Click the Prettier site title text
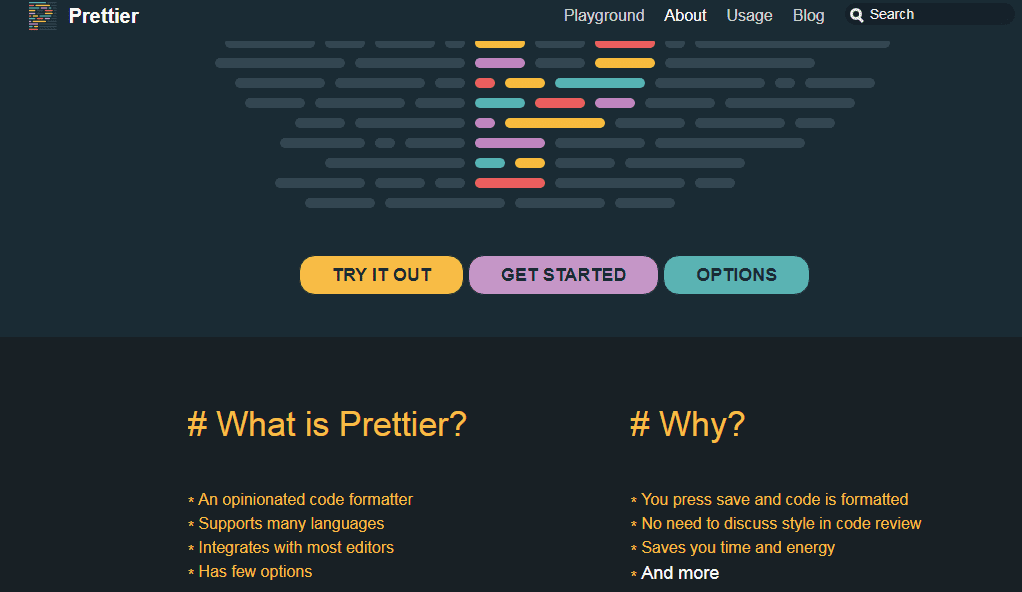 104,16
